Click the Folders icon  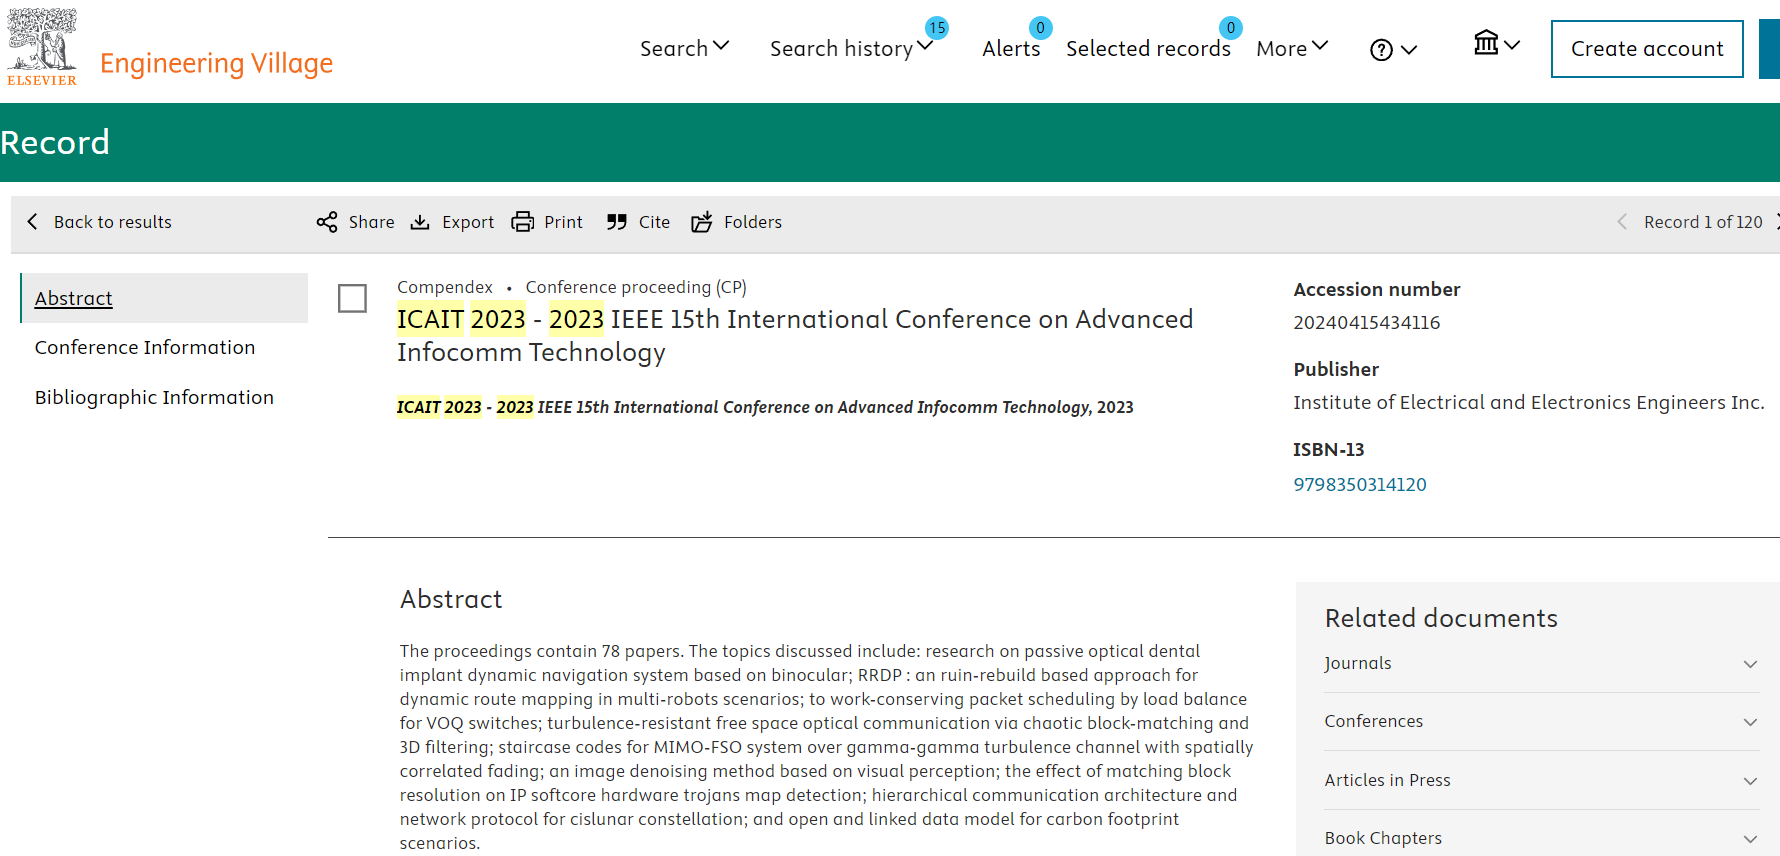click(x=702, y=222)
